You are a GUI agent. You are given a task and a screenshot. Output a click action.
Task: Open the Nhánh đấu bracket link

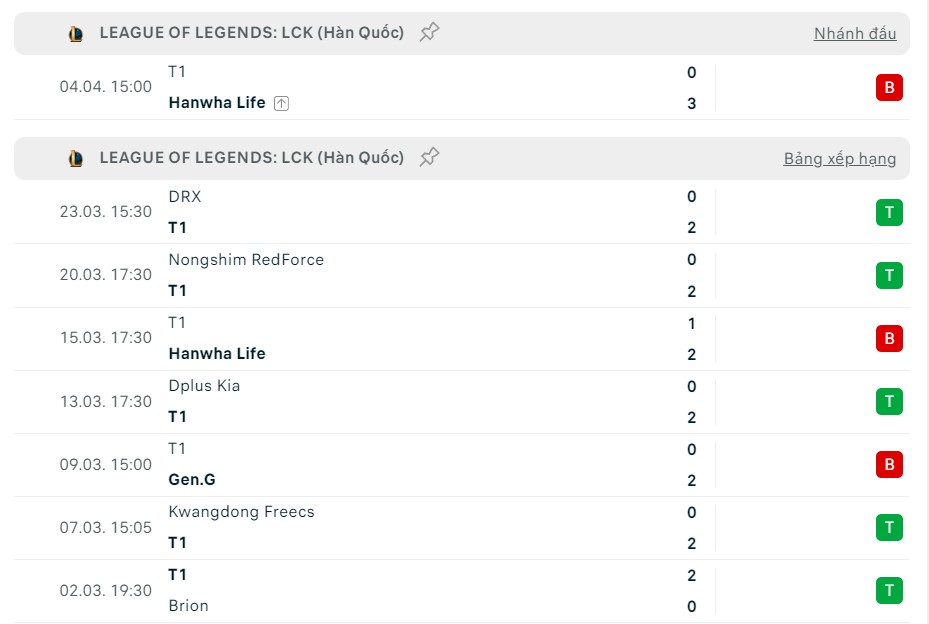(854, 34)
